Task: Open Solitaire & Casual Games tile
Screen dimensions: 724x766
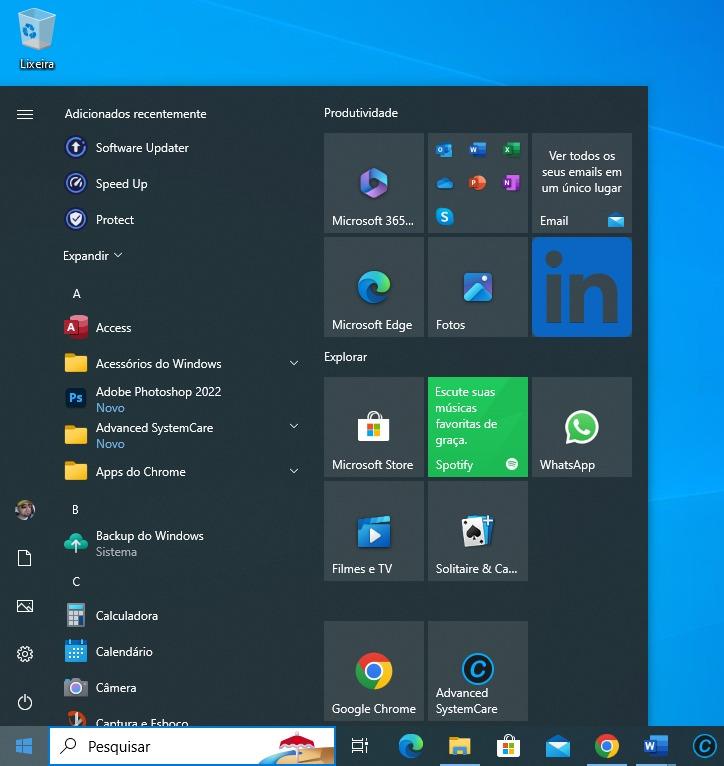Action: (x=478, y=531)
